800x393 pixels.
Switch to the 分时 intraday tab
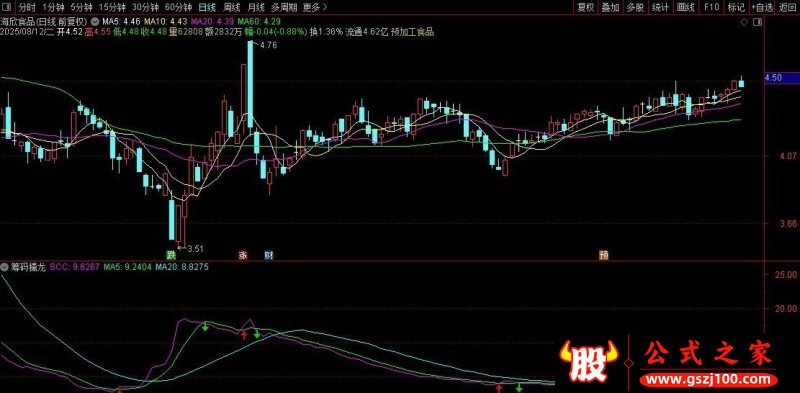28,7
